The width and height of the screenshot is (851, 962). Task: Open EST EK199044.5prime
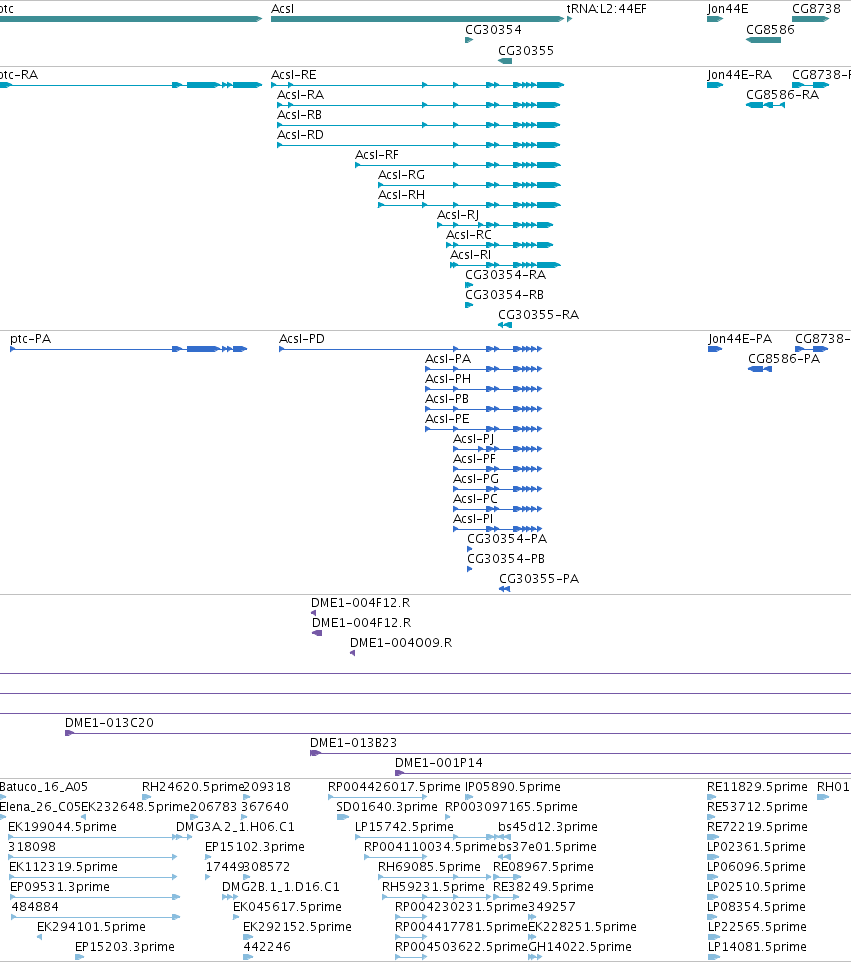[62, 826]
